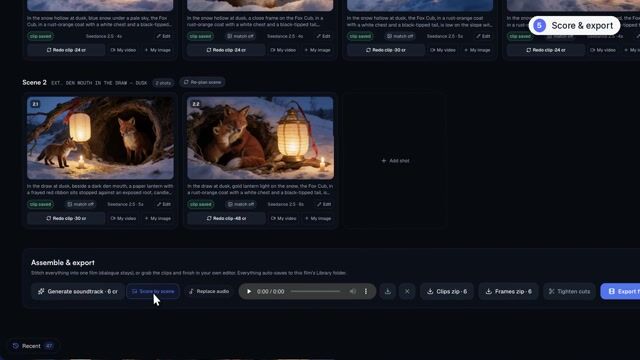This screenshot has height=360, width=640.
Task: Click 'Seedance 2.5 · 4s' on the 'pale sky' card
Action: pyautogui.click(x=104, y=36)
